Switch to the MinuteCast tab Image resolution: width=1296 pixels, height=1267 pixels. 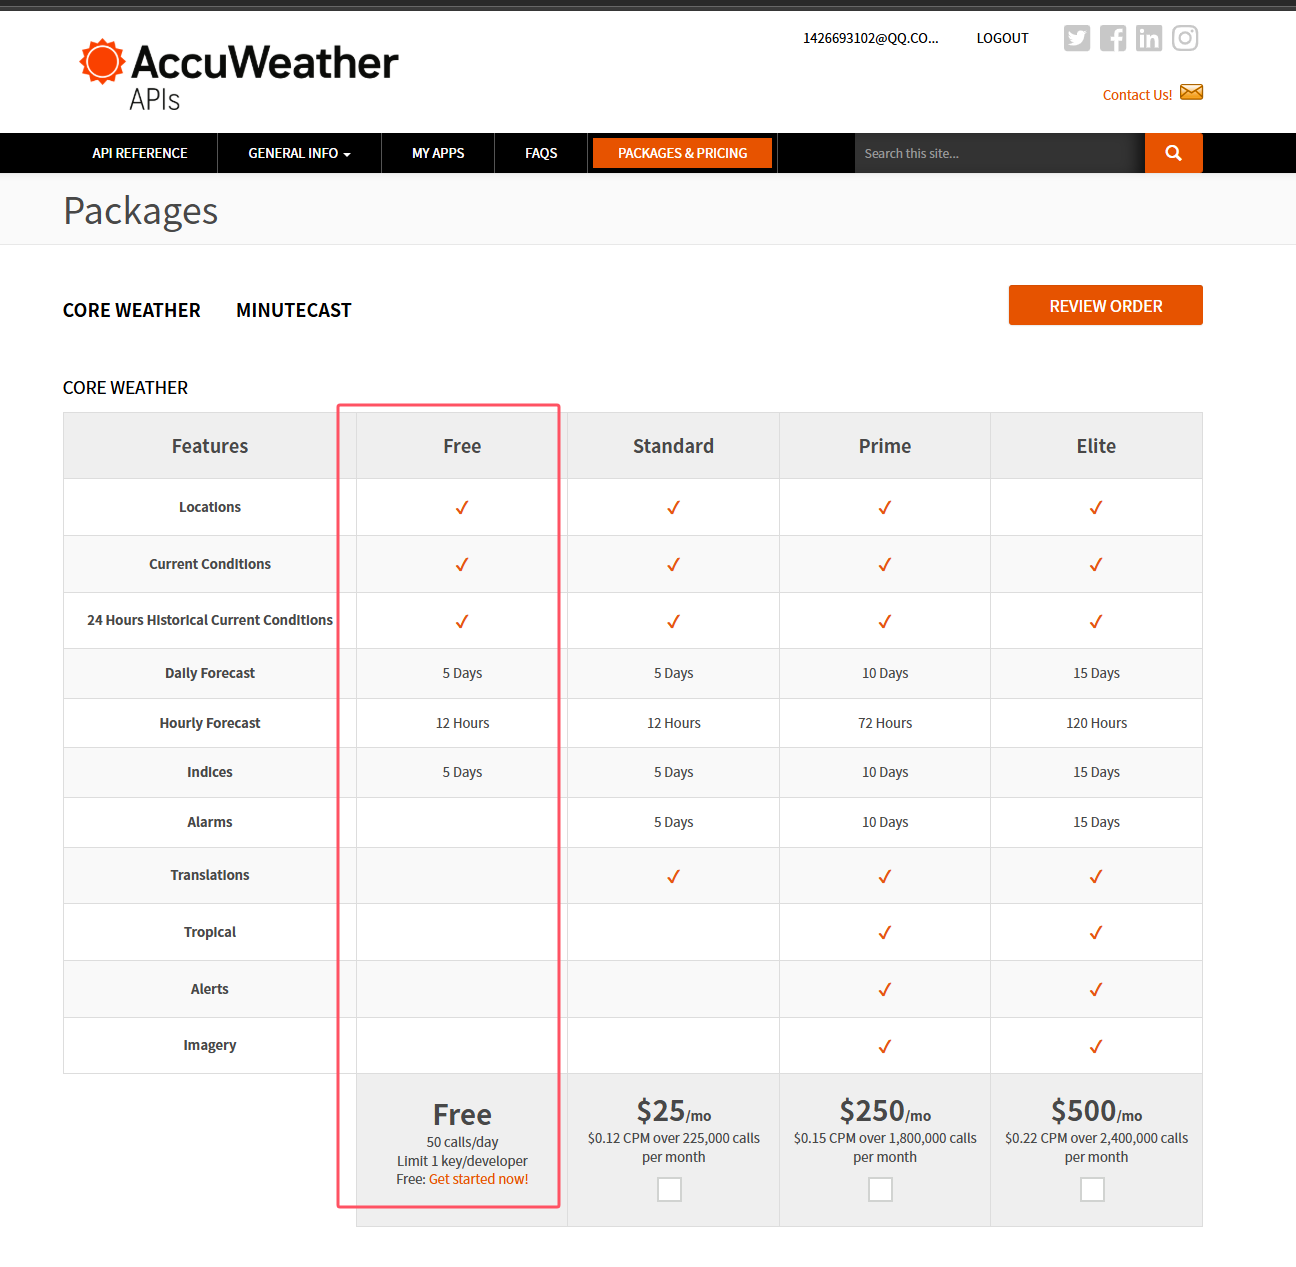click(x=294, y=310)
